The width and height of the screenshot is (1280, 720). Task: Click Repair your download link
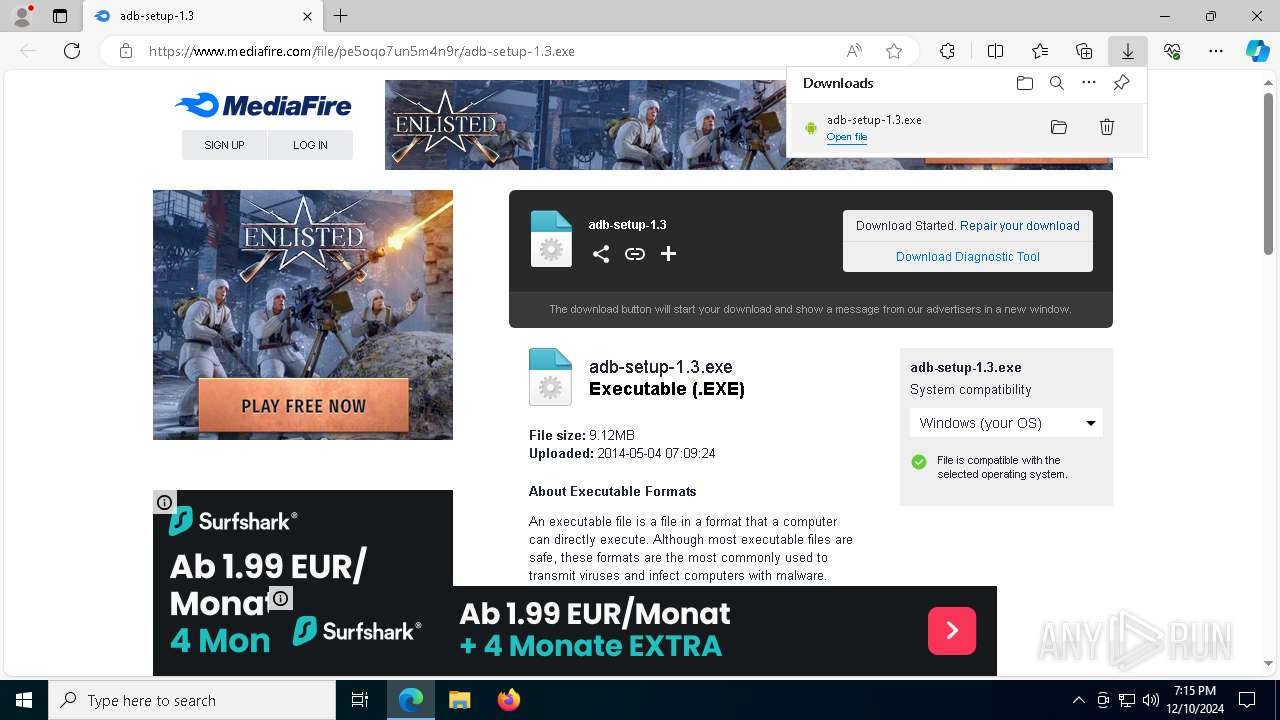1020,226
